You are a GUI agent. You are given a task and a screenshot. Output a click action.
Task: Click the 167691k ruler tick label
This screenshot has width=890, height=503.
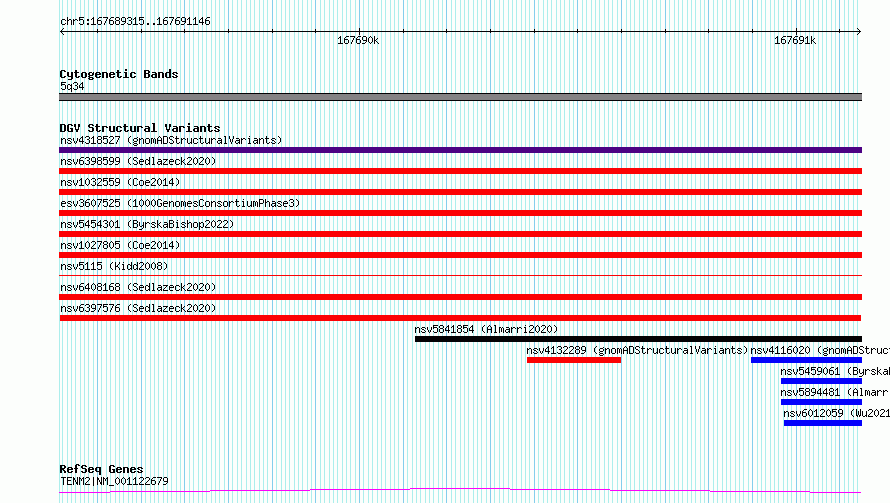(795, 40)
